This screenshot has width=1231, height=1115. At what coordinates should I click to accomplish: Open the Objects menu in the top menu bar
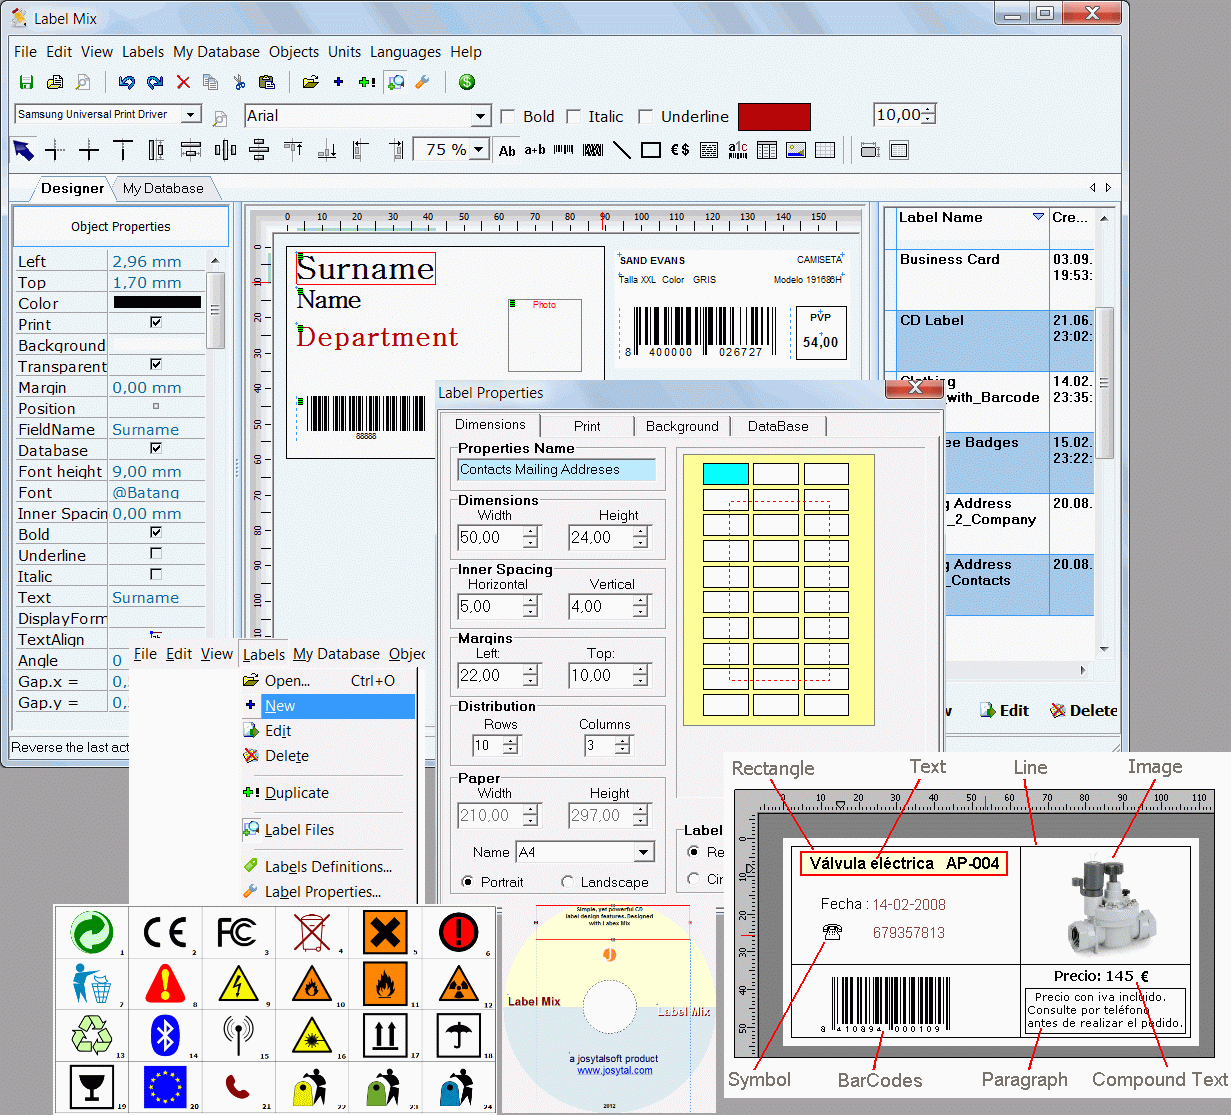point(294,52)
